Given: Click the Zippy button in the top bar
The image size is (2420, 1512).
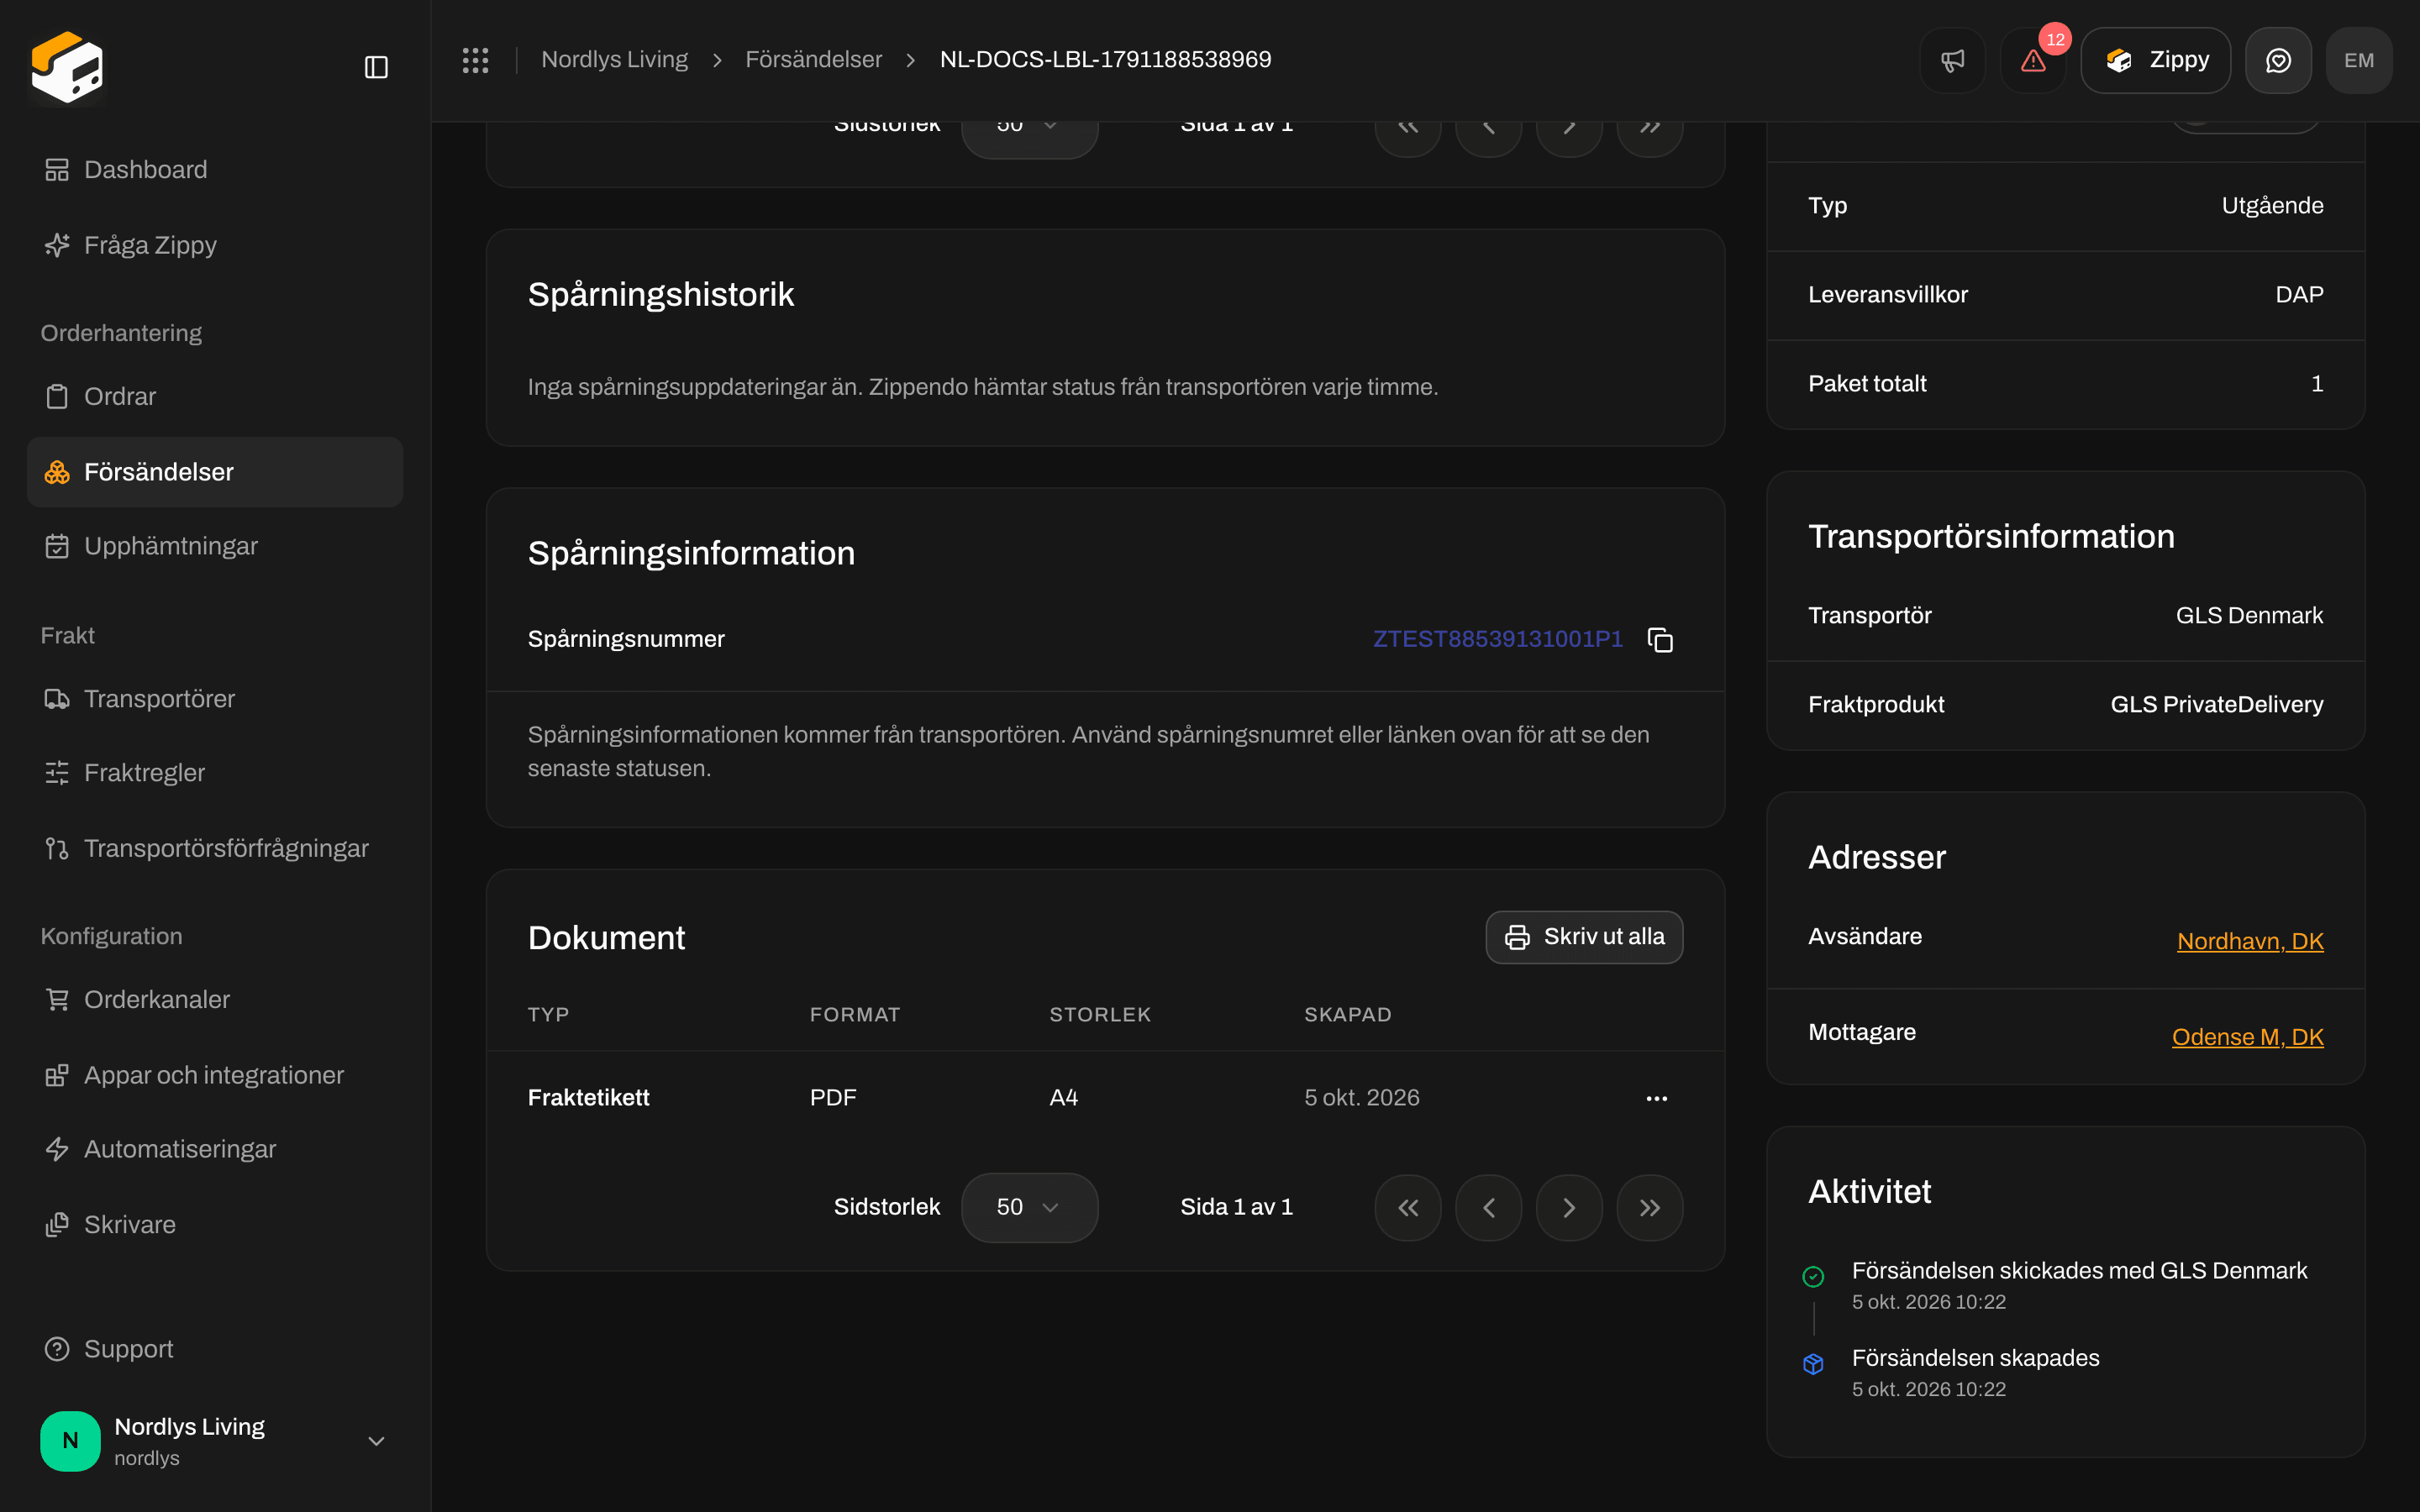Looking at the screenshot, I should [x=2155, y=60].
